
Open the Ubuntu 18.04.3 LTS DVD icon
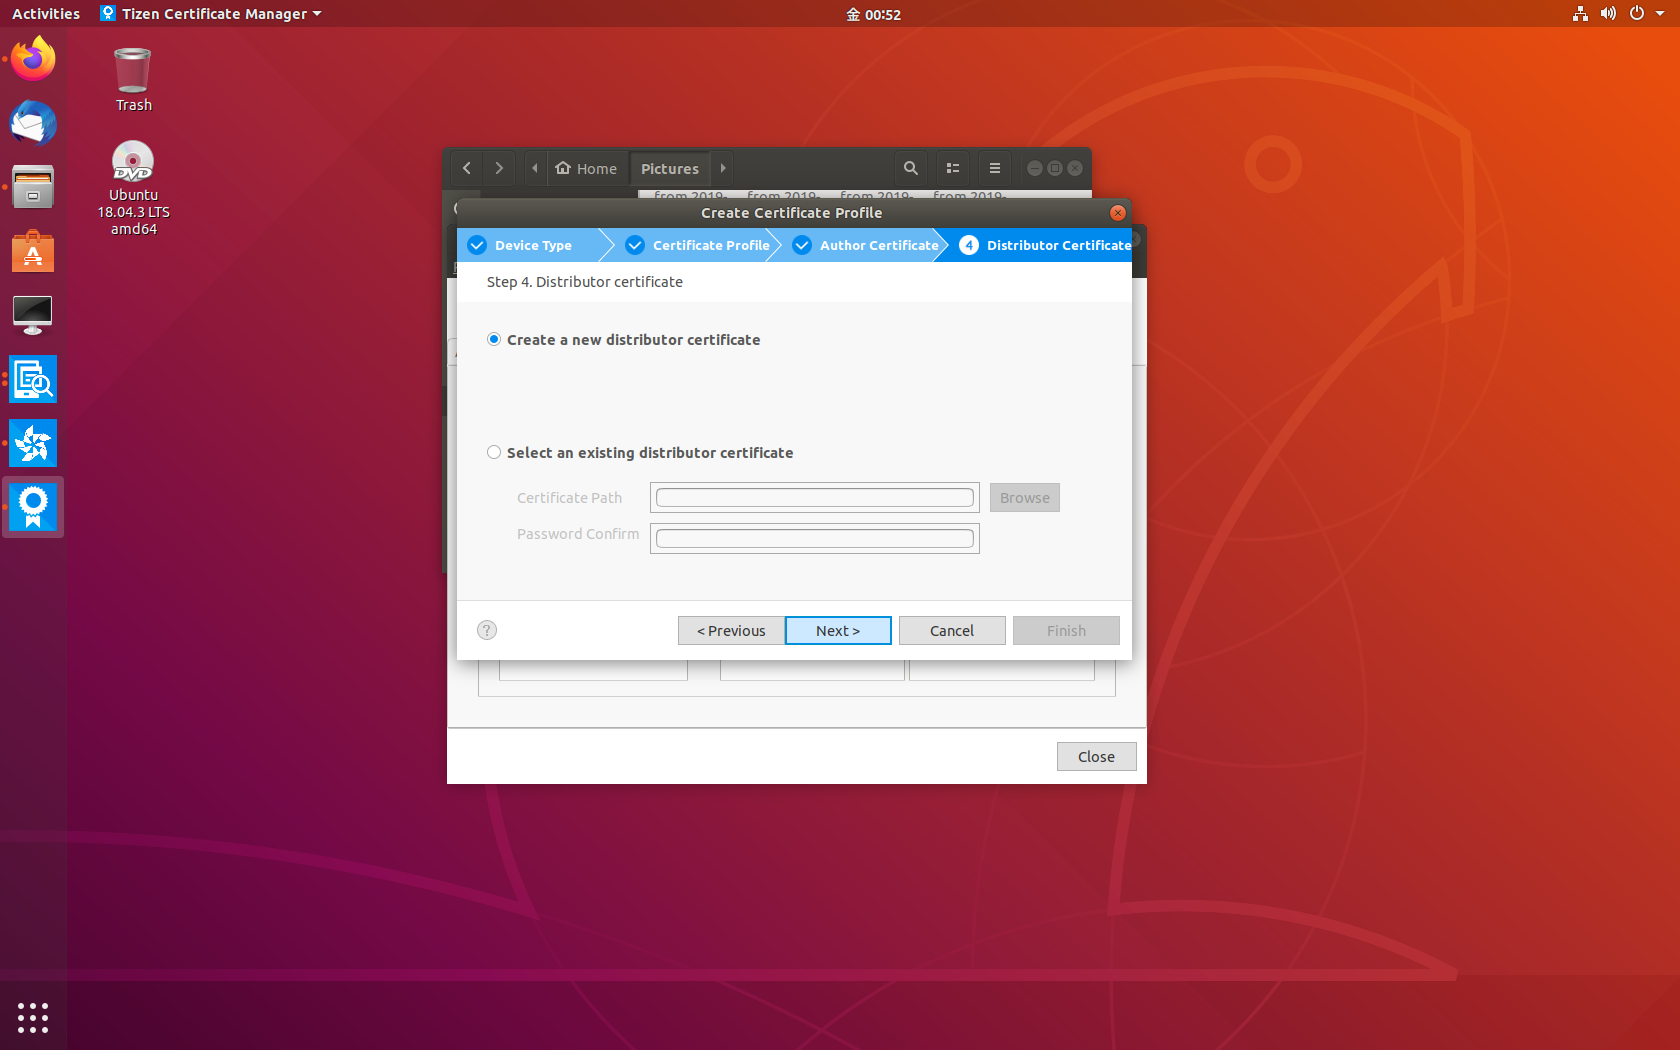point(133,188)
